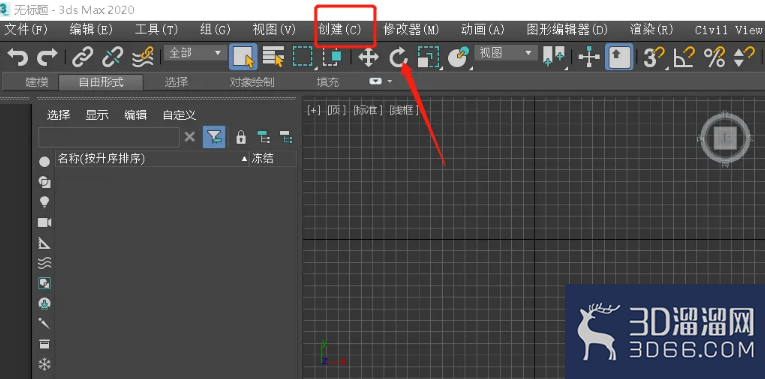The image size is (765, 379).
Task: Choose the Select and Scale tool
Action: (x=428, y=57)
